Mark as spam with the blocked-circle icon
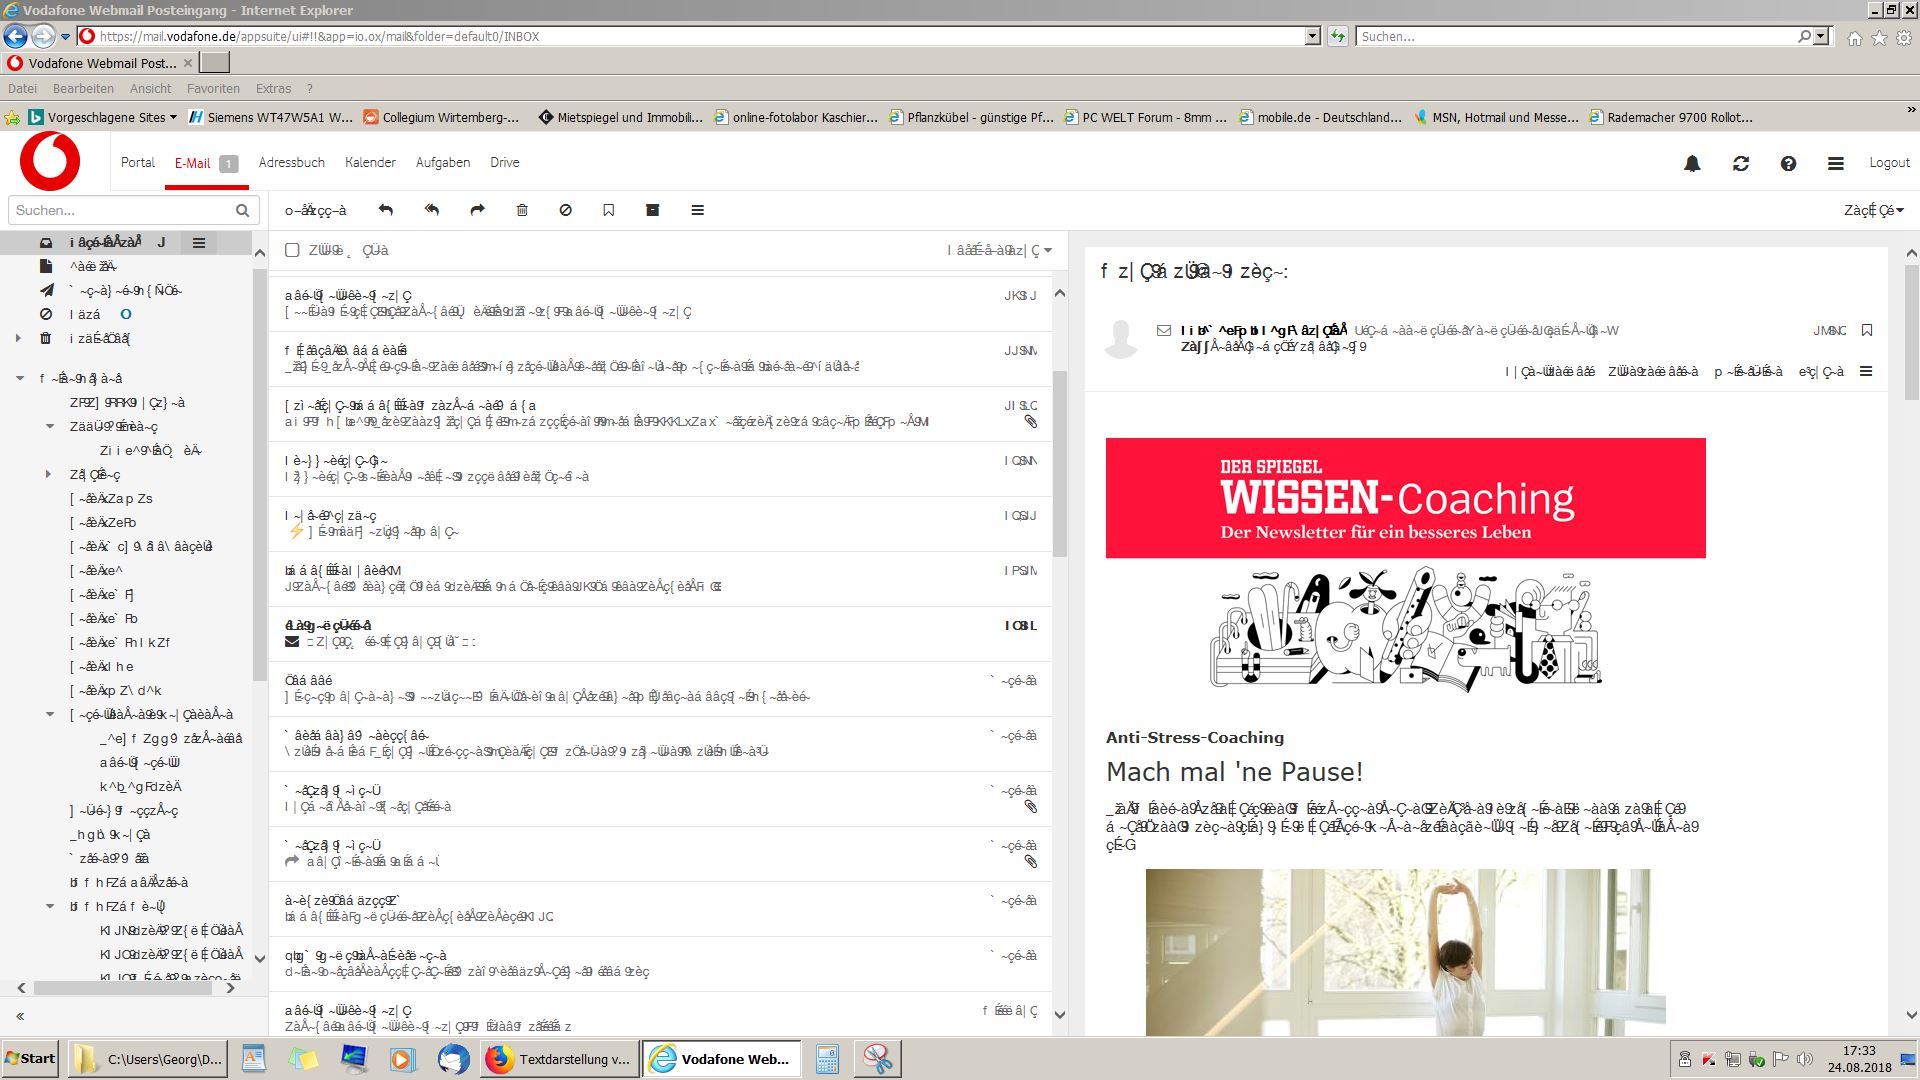1920x1080 pixels. click(x=566, y=210)
